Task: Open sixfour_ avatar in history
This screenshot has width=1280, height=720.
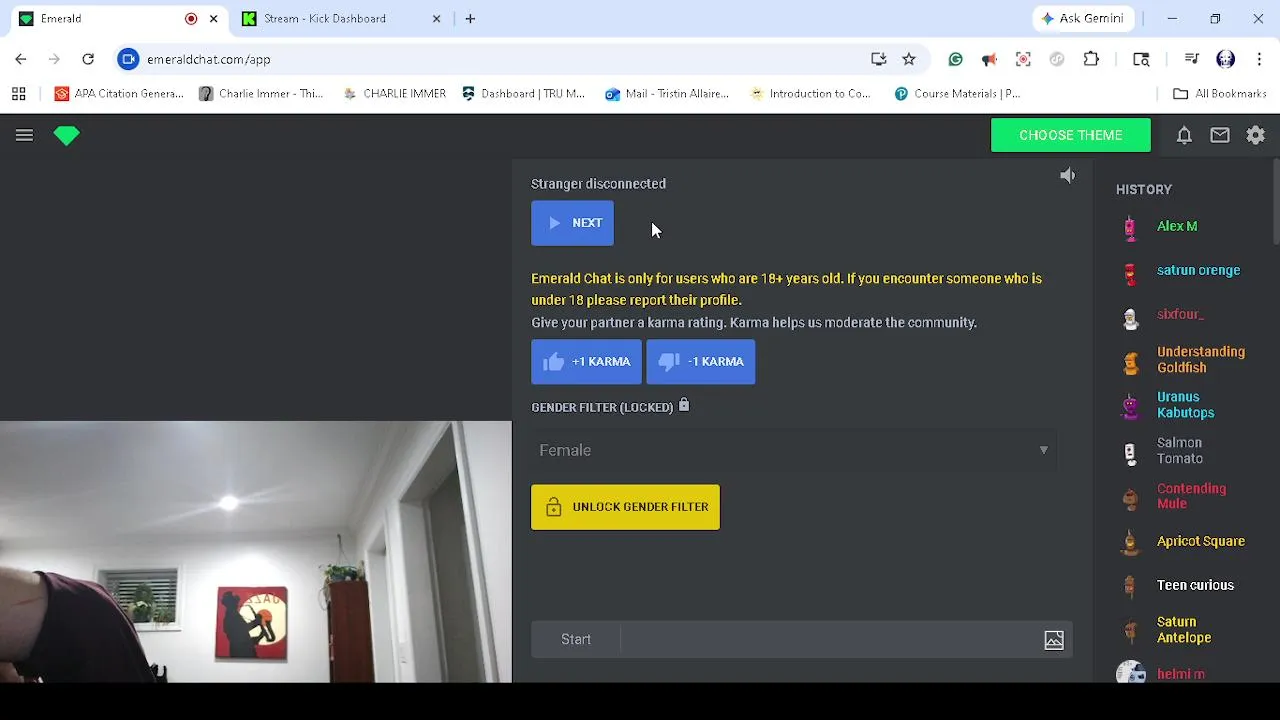Action: click(1130, 317)
